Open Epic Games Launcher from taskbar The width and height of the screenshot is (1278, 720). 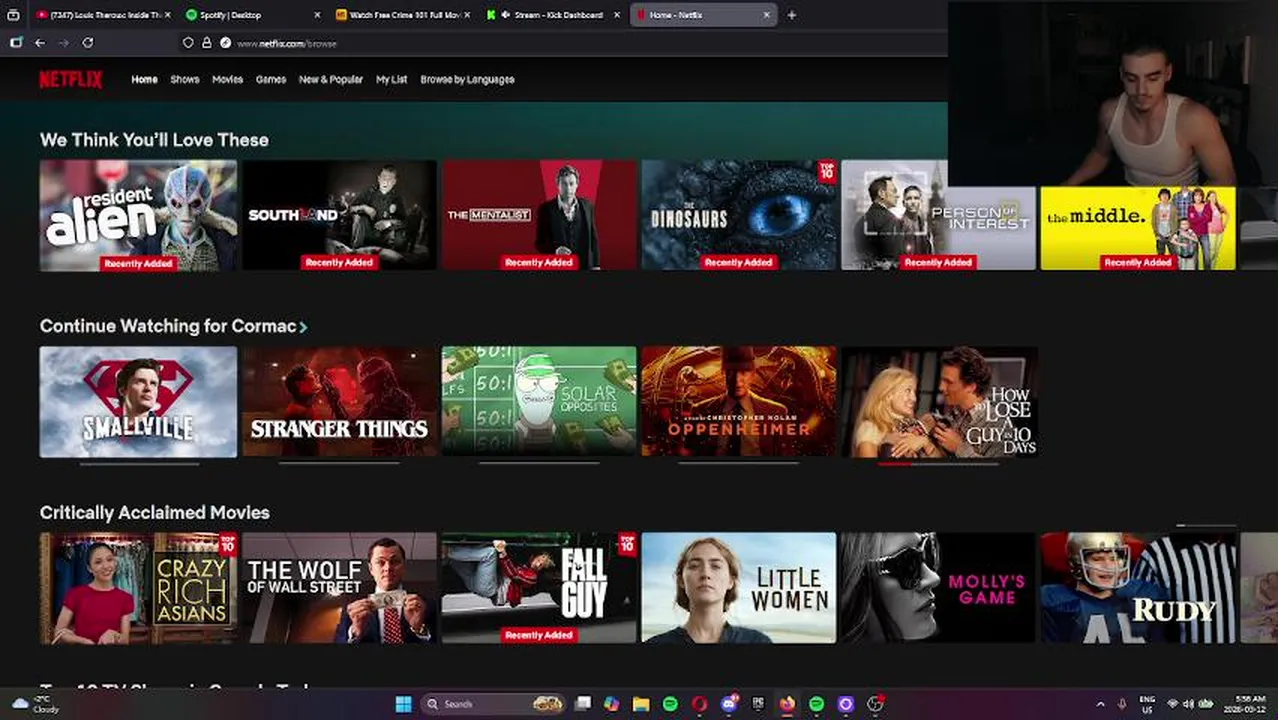[x=758, y=704]
